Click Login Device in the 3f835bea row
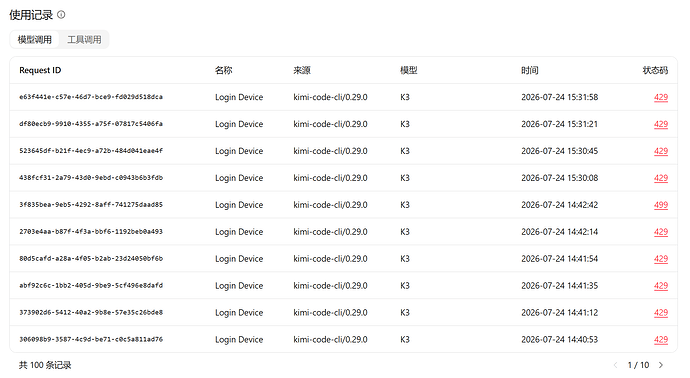The height and width of the screenshot is (378, 690). (239, 205)
